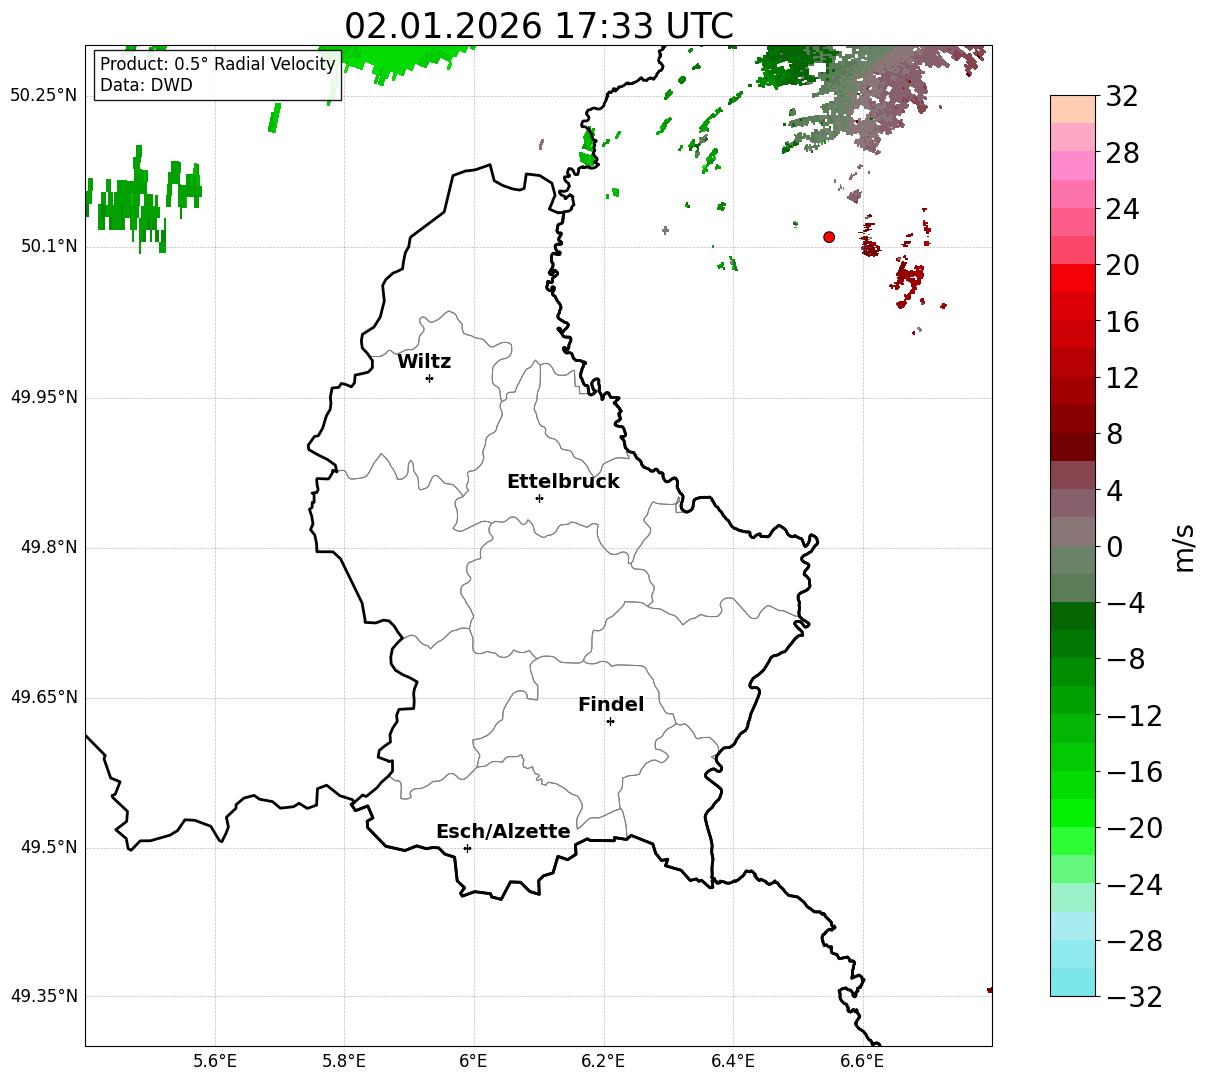Click the Esch/Alzette location cross marker
Screen dimensions: 1207x1081
pyautogui.click(x=467, y=848)
